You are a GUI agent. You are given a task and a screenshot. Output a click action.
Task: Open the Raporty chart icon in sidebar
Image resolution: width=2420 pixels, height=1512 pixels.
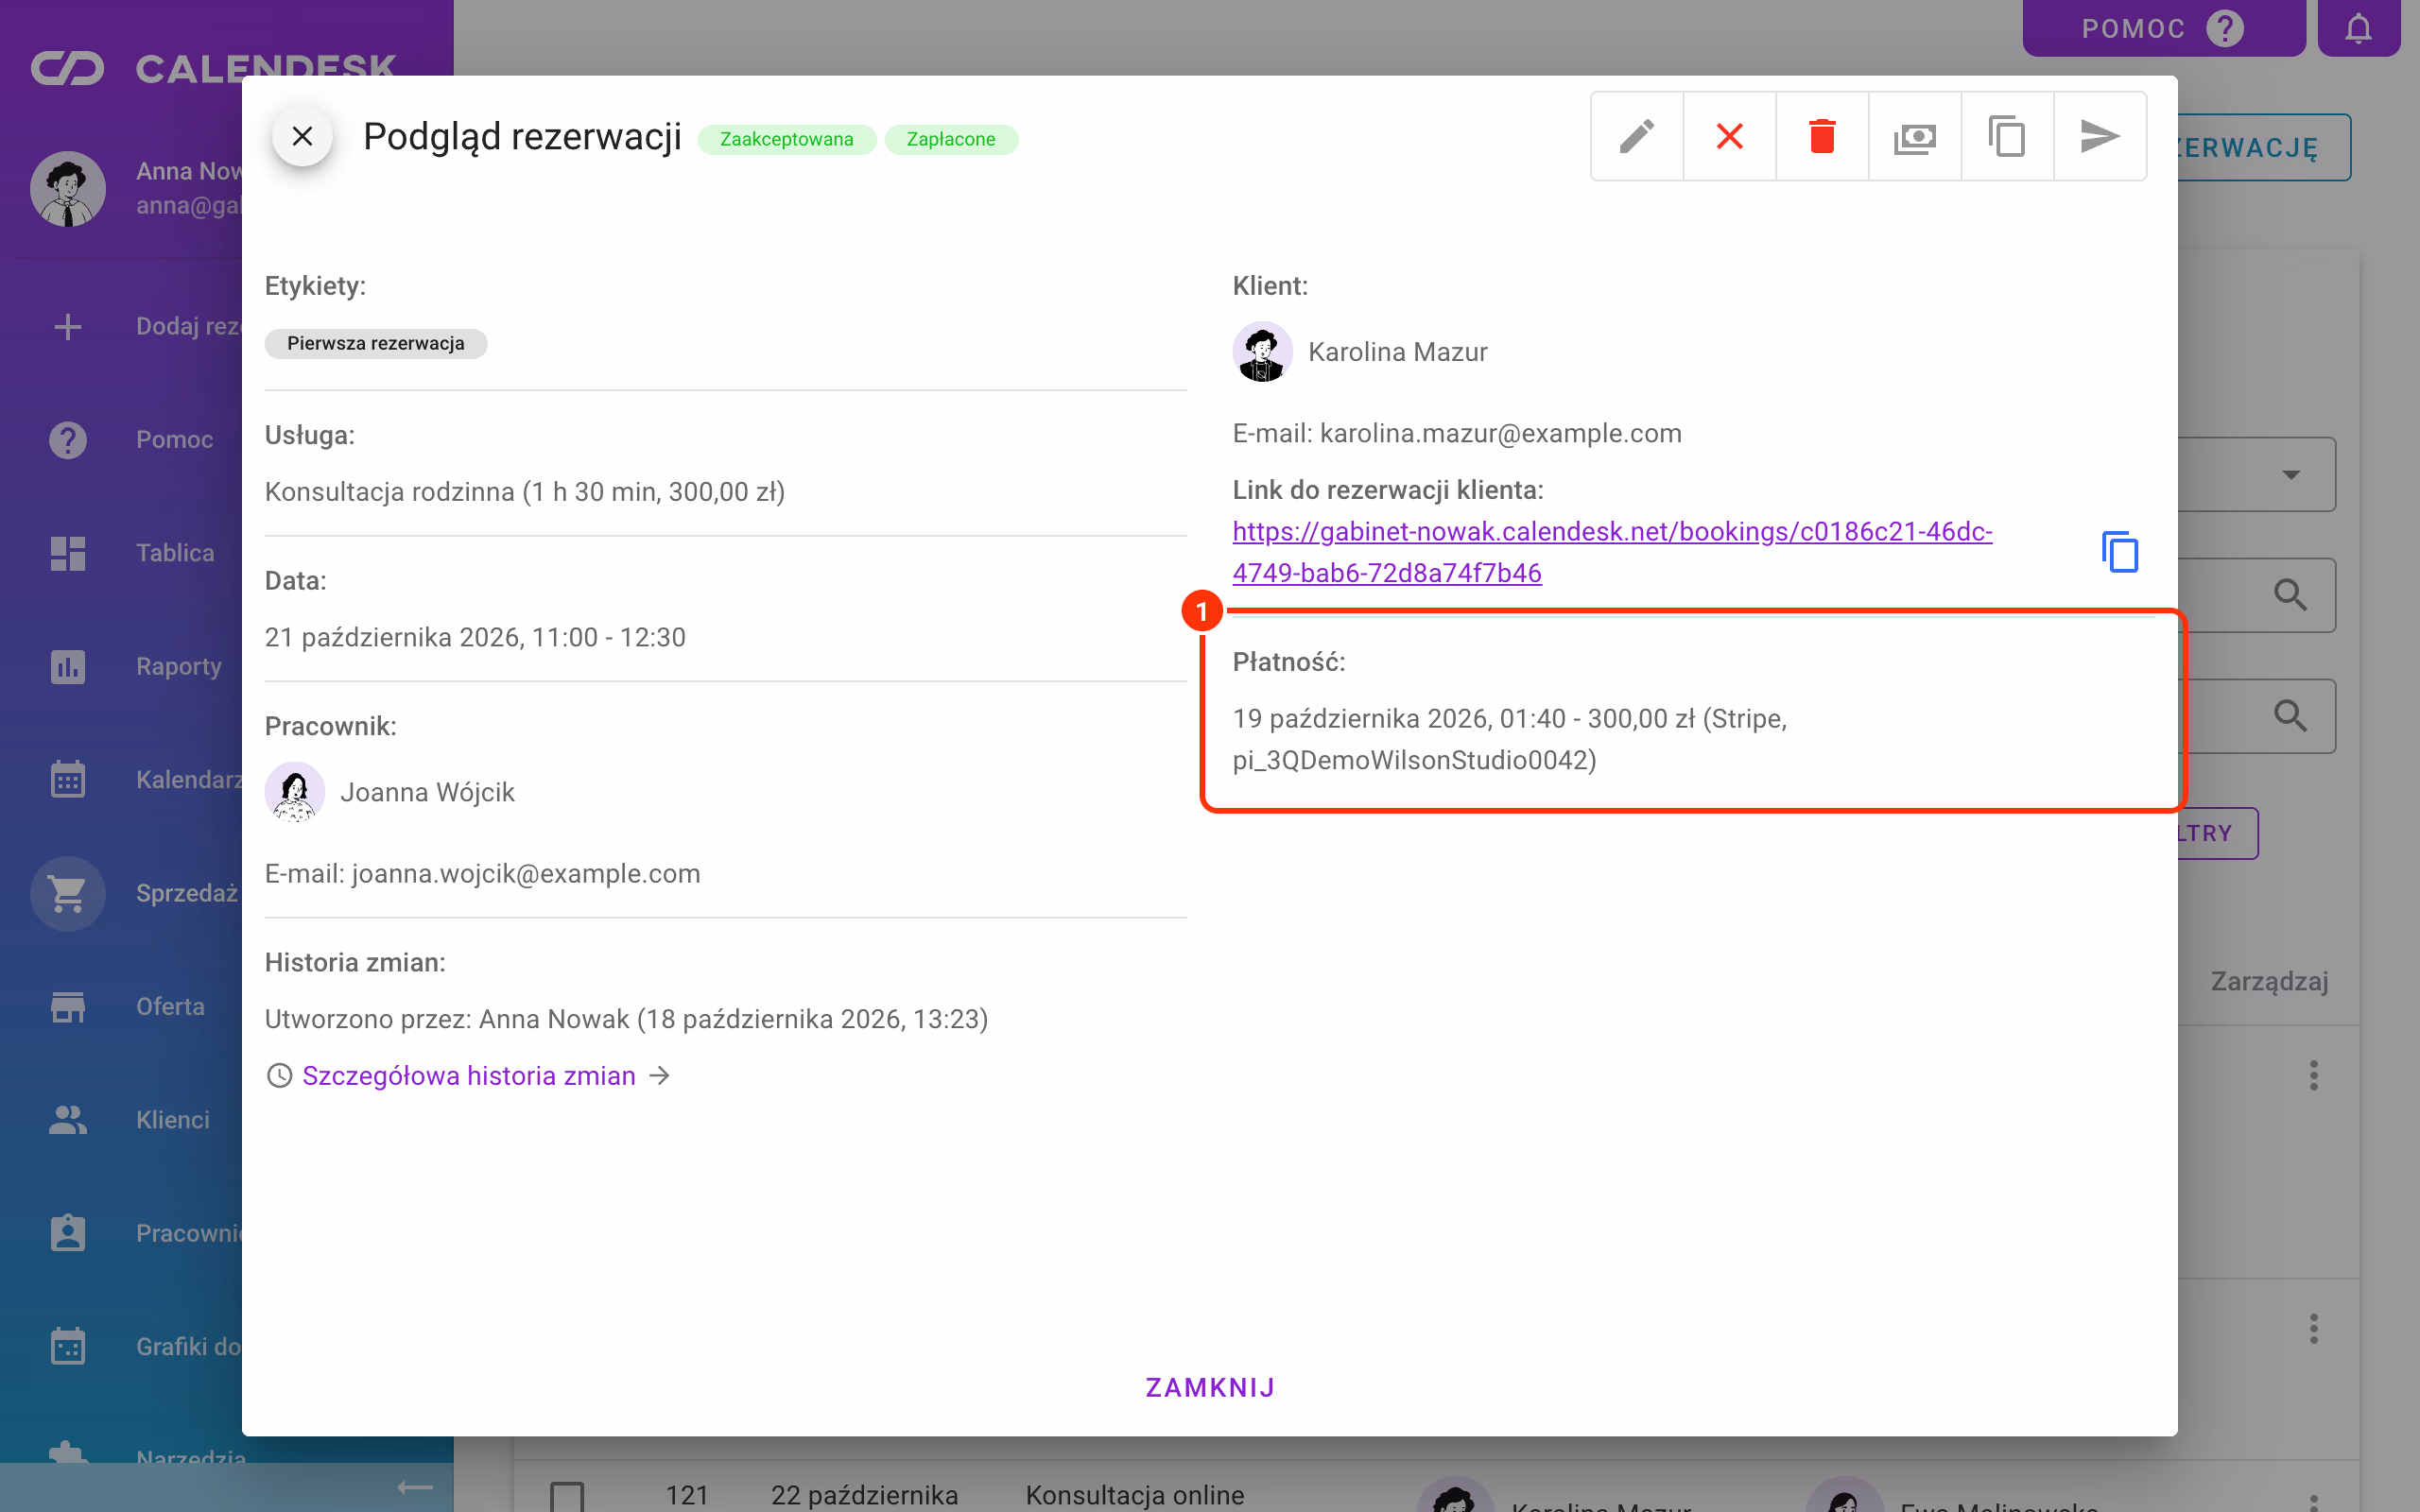point(68,666)
